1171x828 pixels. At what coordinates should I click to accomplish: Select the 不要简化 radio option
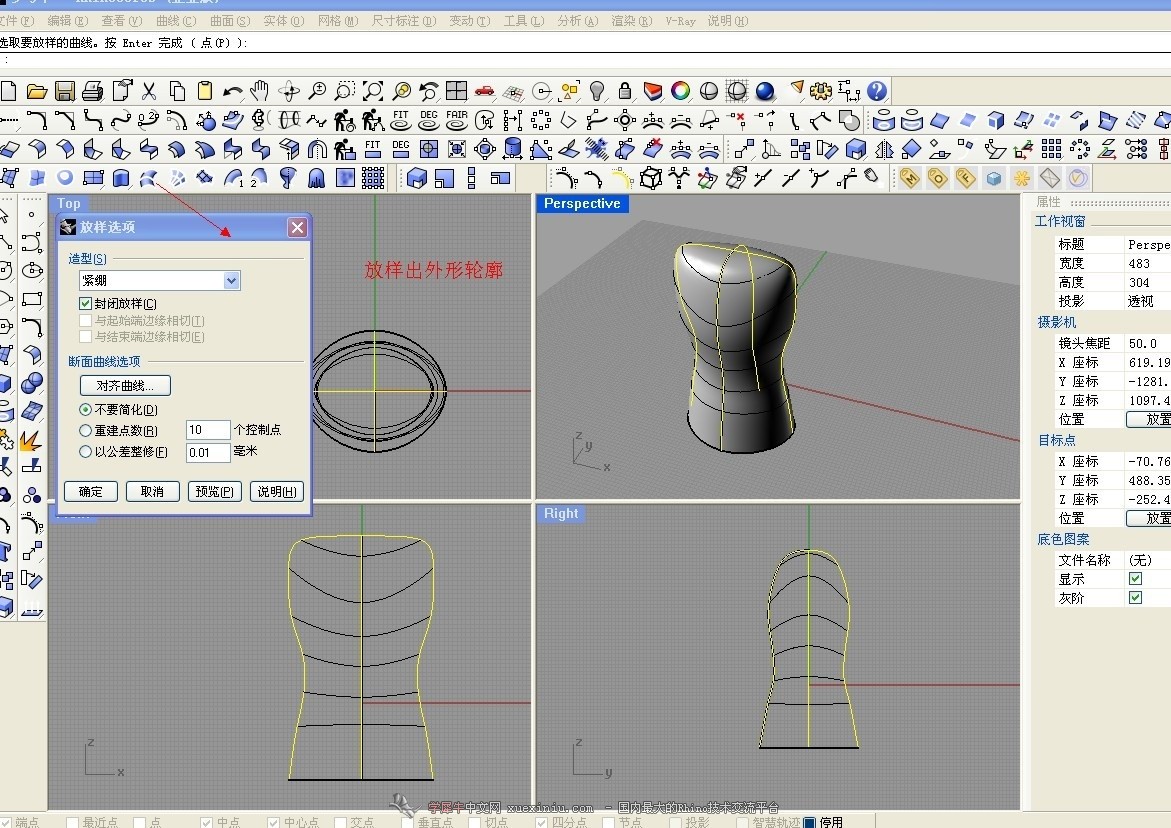pyautogui.click(x=85, y=410)
